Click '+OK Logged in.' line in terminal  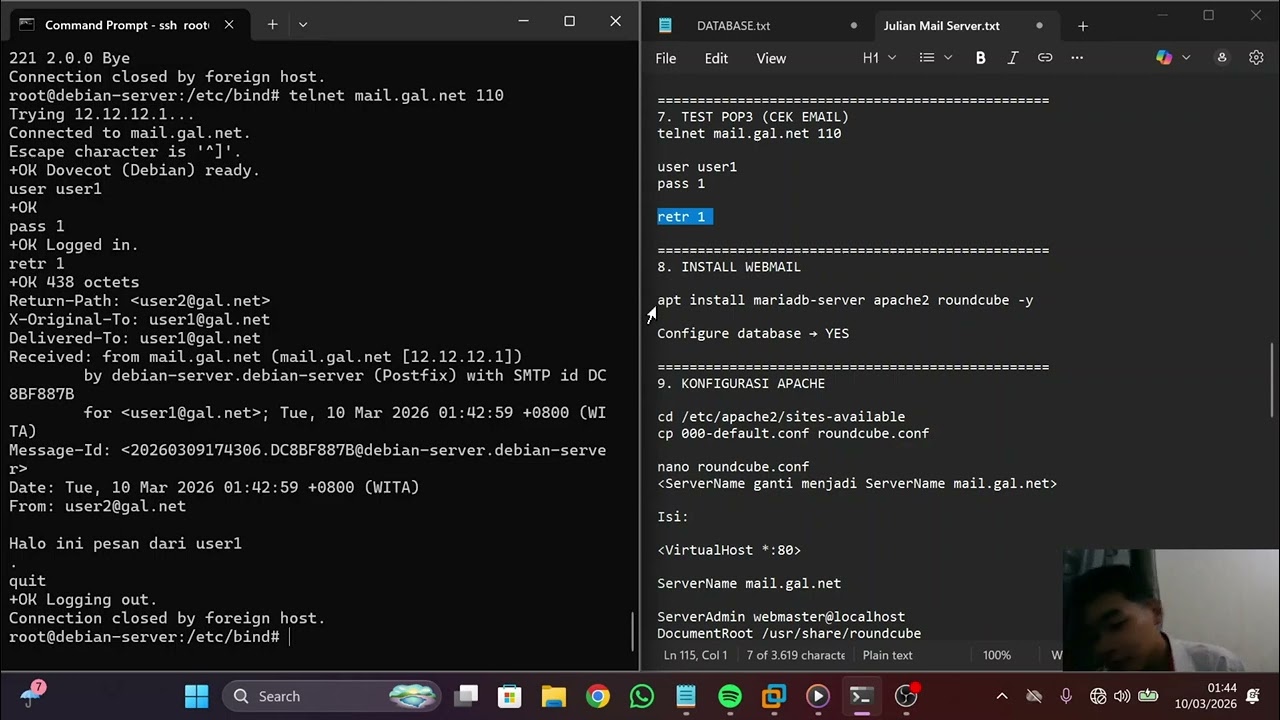[73, 245]
